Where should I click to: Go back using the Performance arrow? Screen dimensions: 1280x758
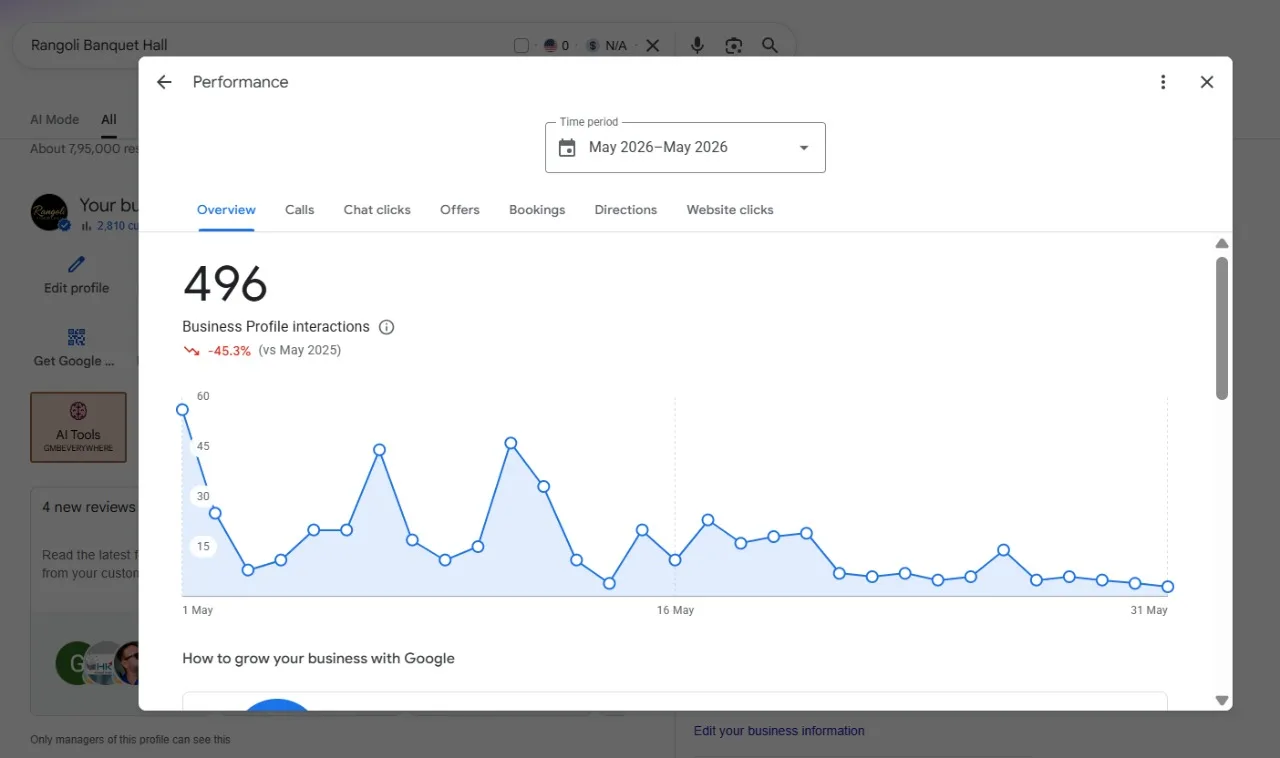pos(164,82)
